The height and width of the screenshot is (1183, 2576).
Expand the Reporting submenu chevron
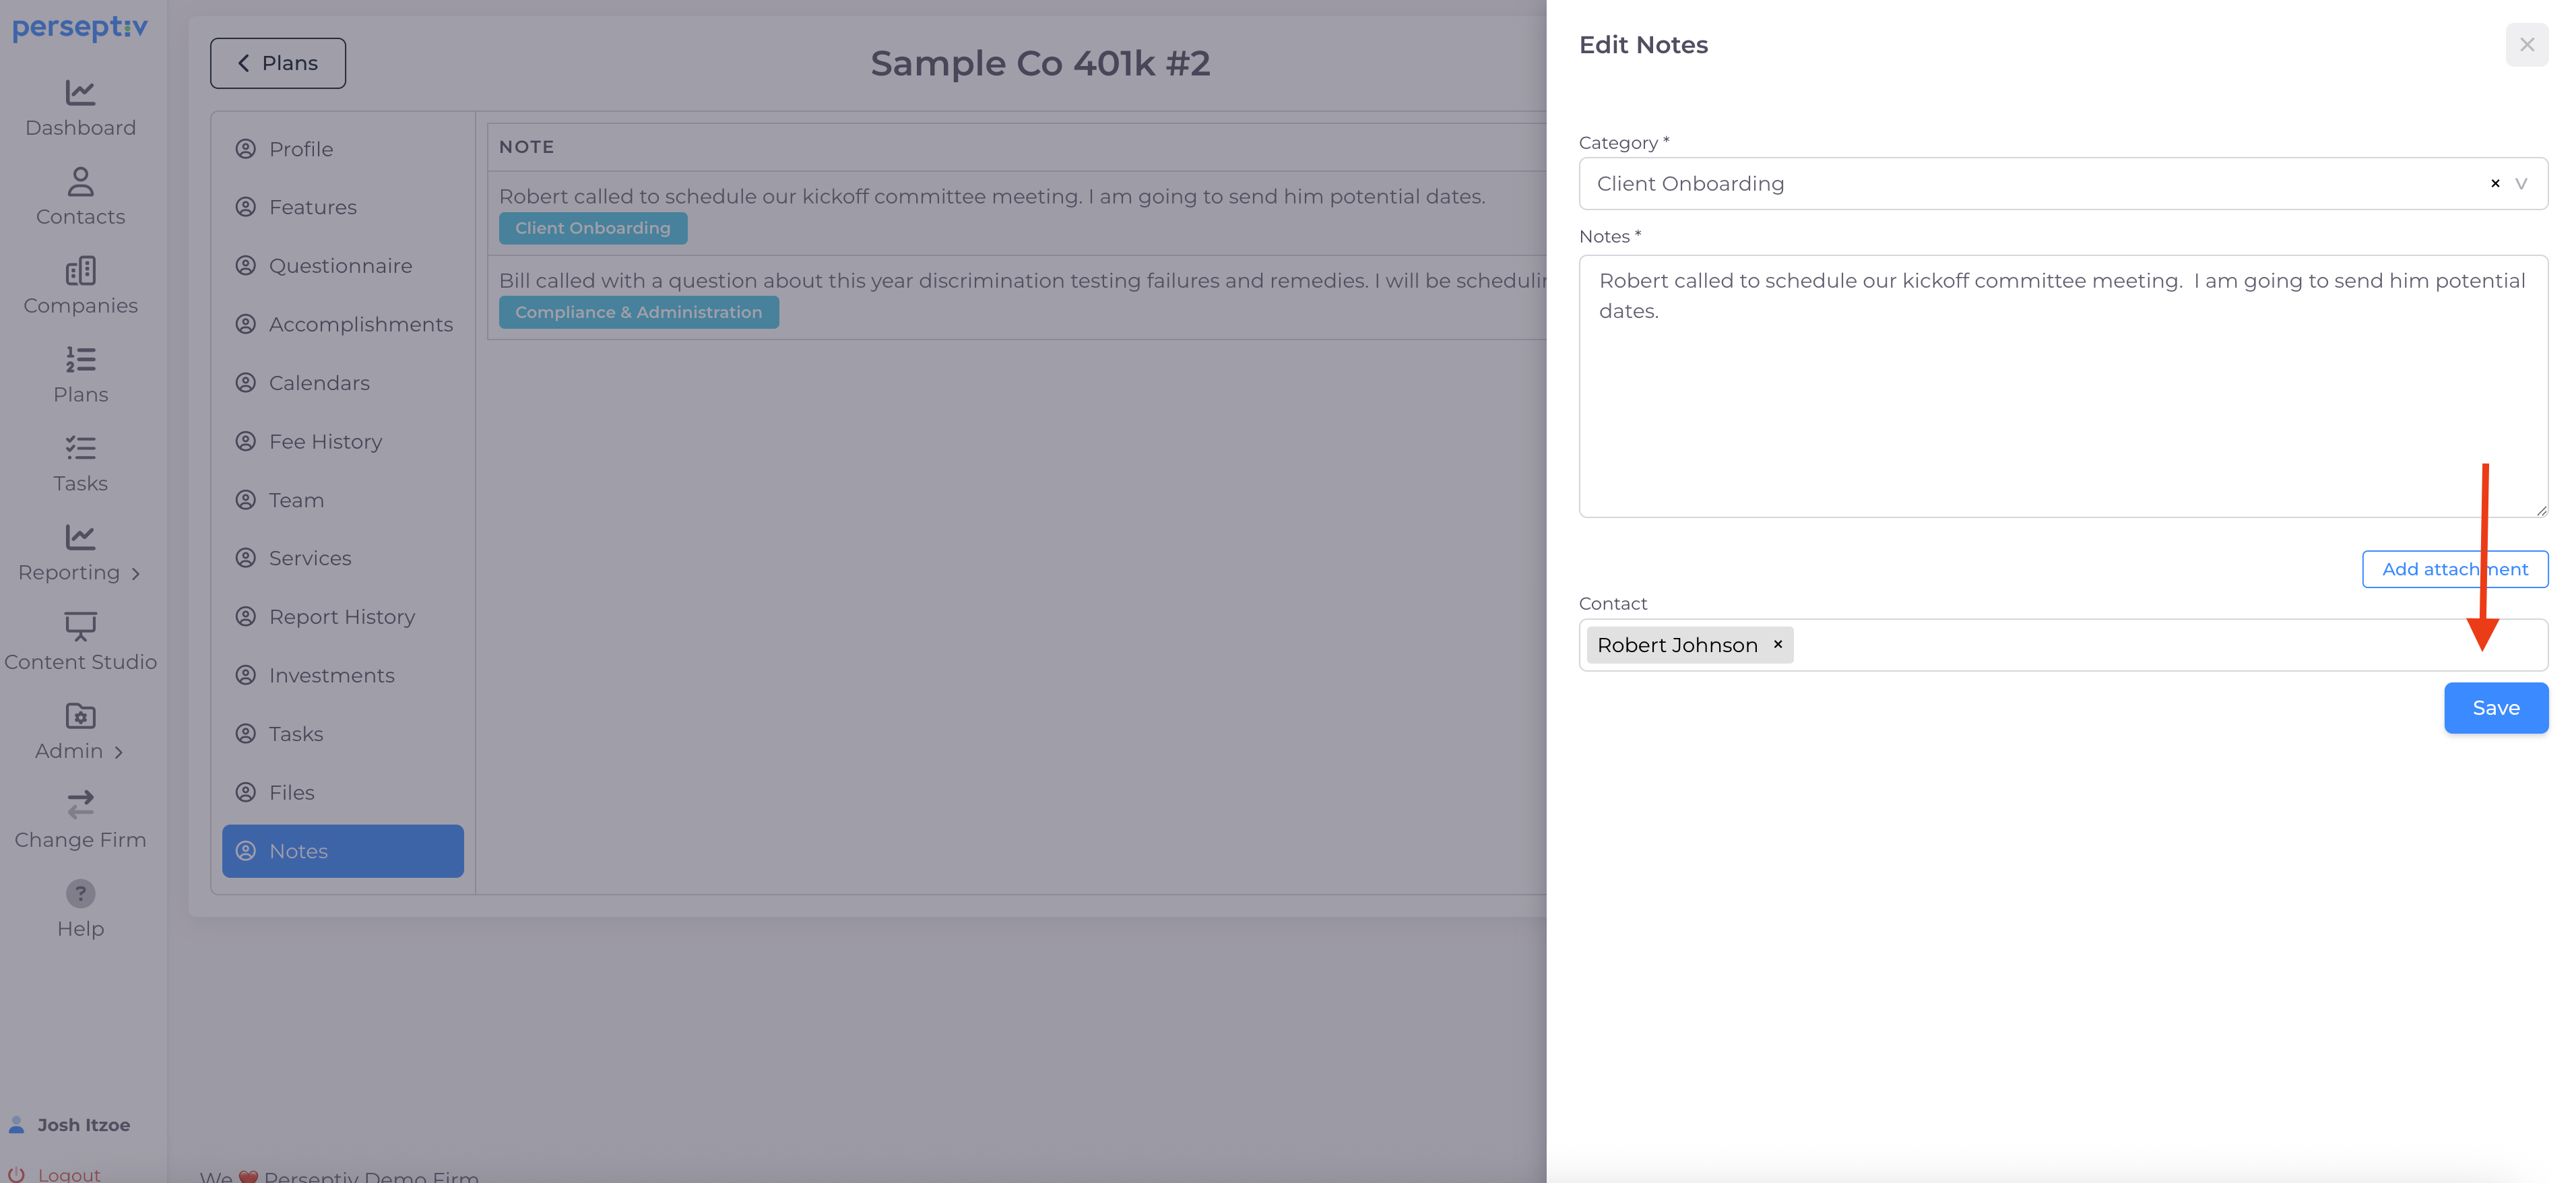(x=136, y=574)
